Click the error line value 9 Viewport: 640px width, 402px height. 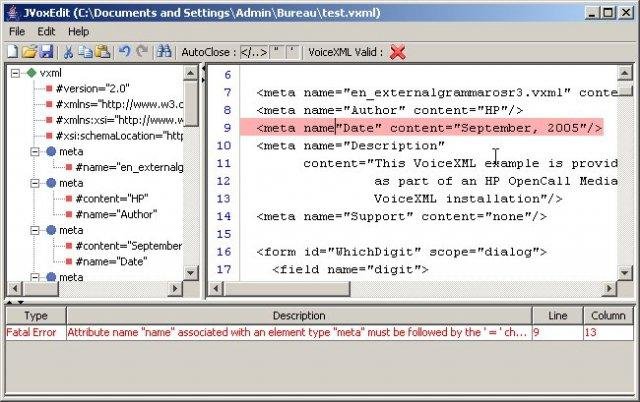[558, 332]
